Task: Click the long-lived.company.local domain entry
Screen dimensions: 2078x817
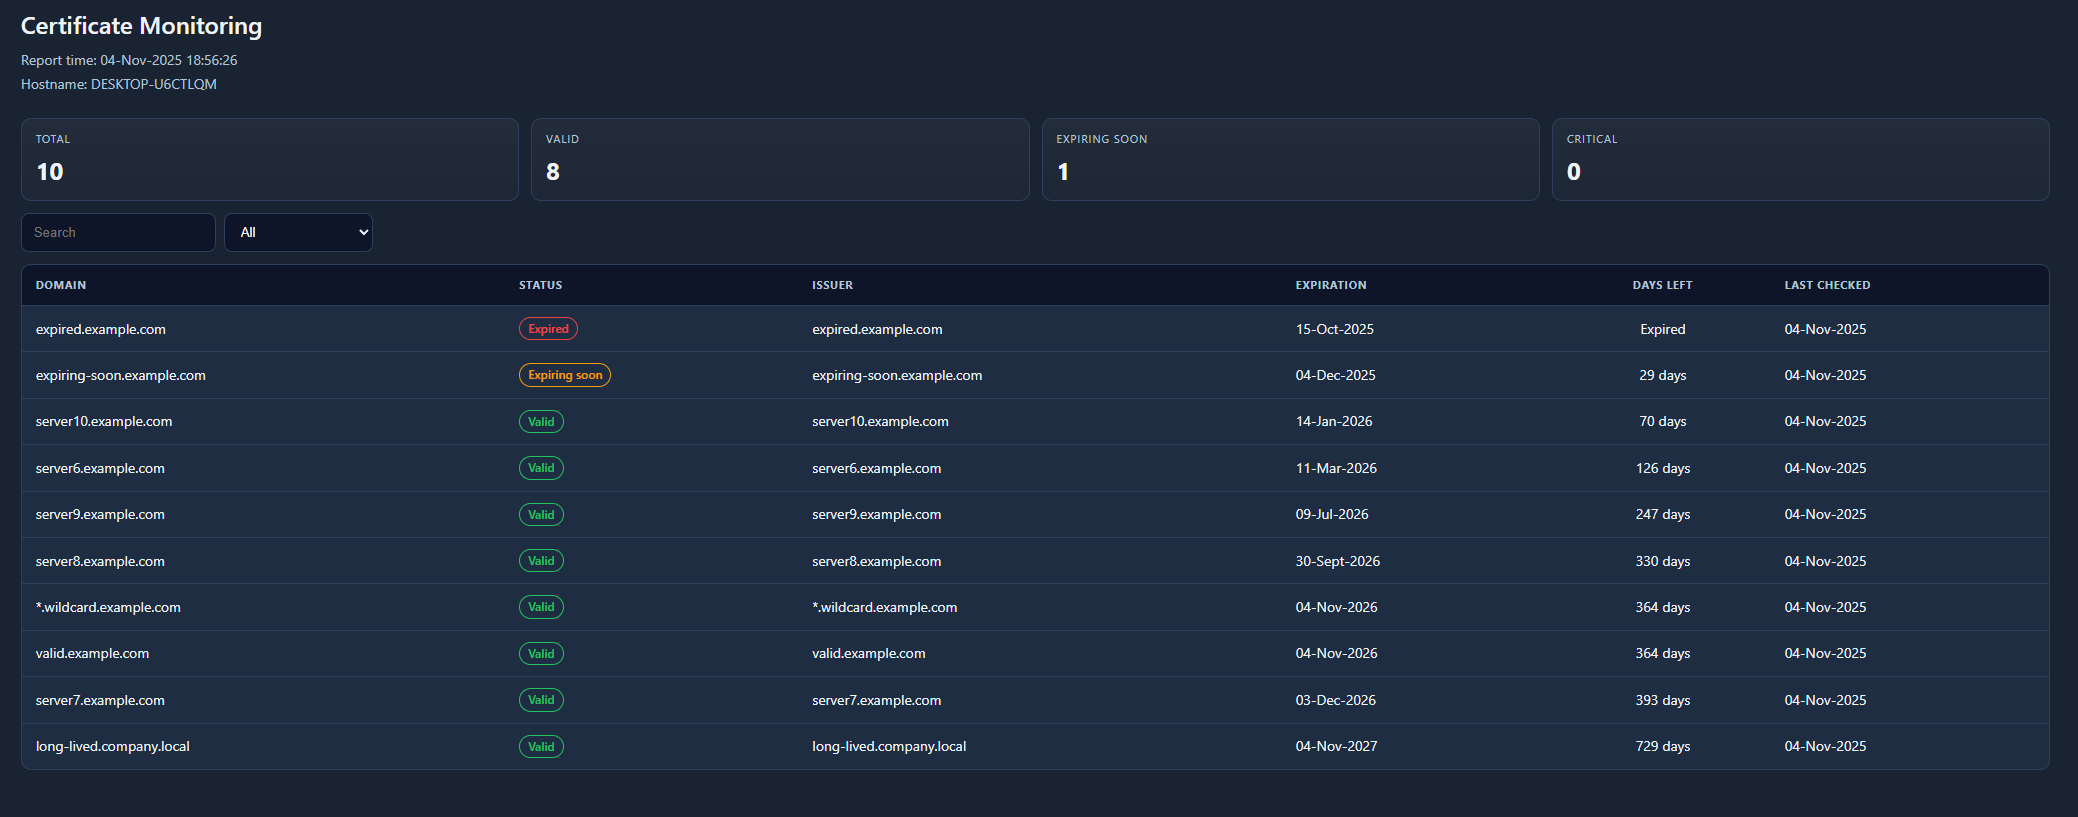Action: 113,746
